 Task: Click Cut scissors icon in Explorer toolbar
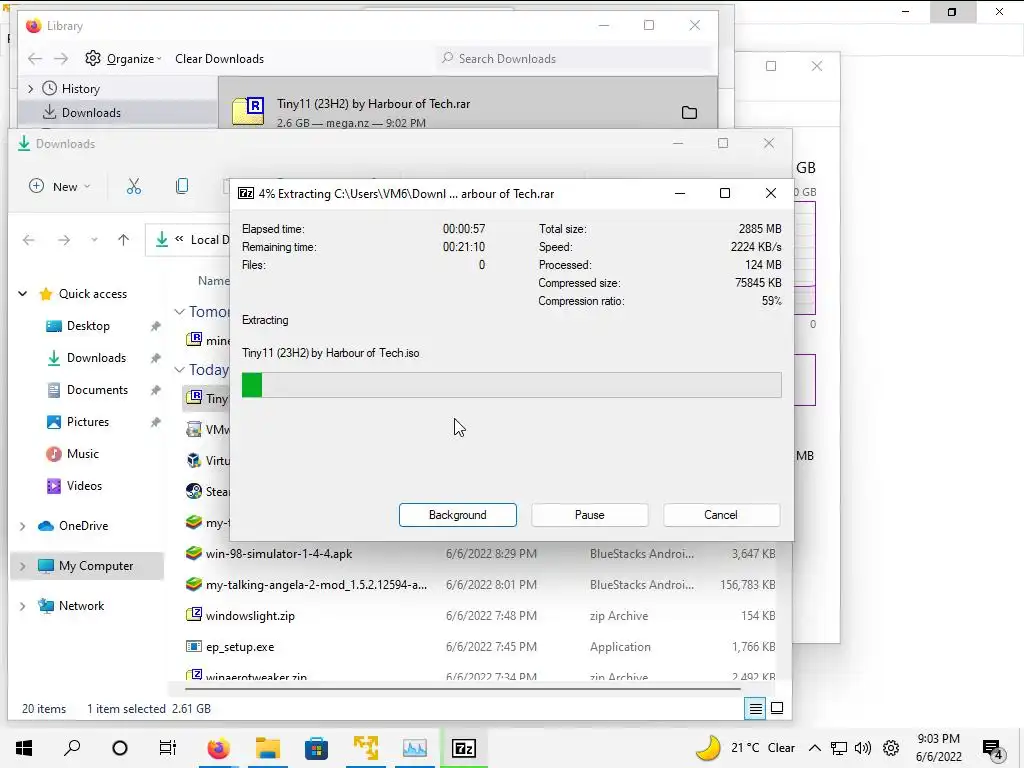click(x=133, y=187)
